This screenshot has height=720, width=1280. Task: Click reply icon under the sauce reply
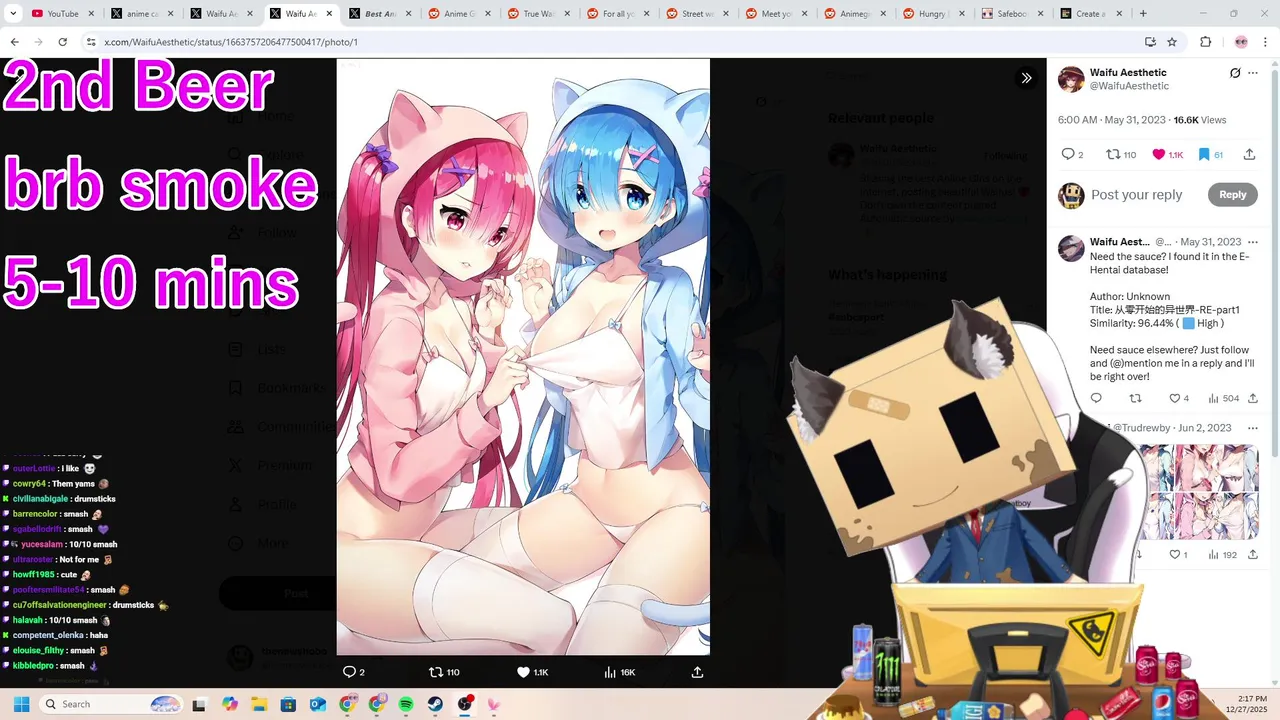point(1096,398)
